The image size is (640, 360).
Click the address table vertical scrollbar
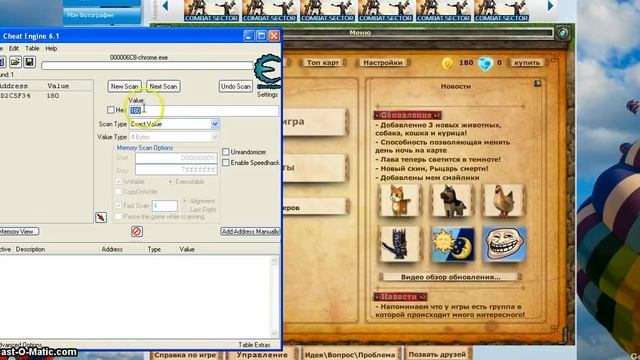275,297
